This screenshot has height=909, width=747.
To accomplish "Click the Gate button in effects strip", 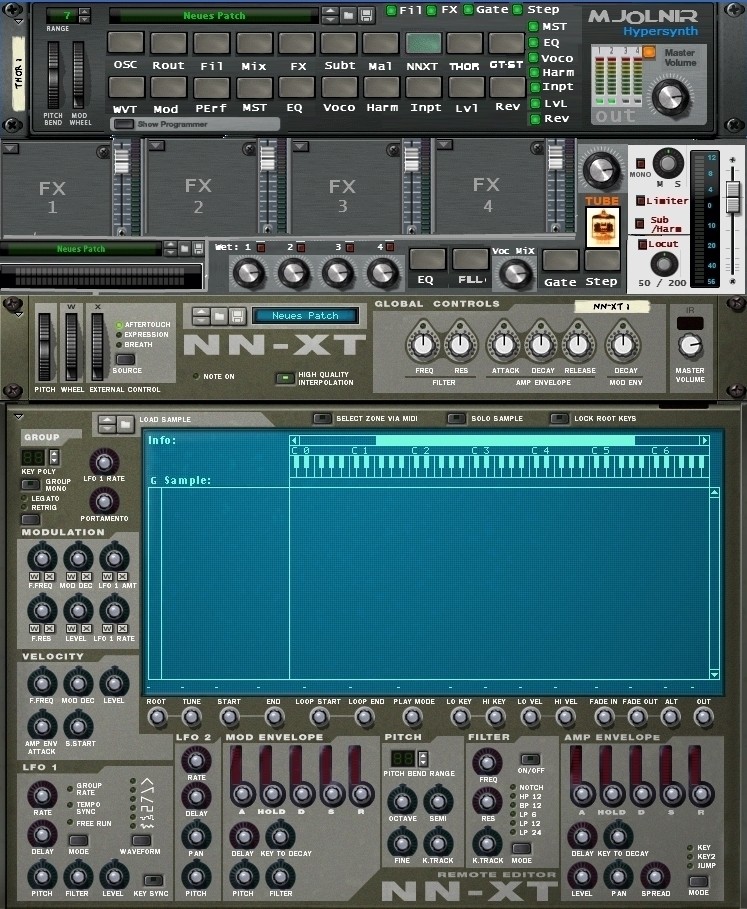I will click(560, 260).
